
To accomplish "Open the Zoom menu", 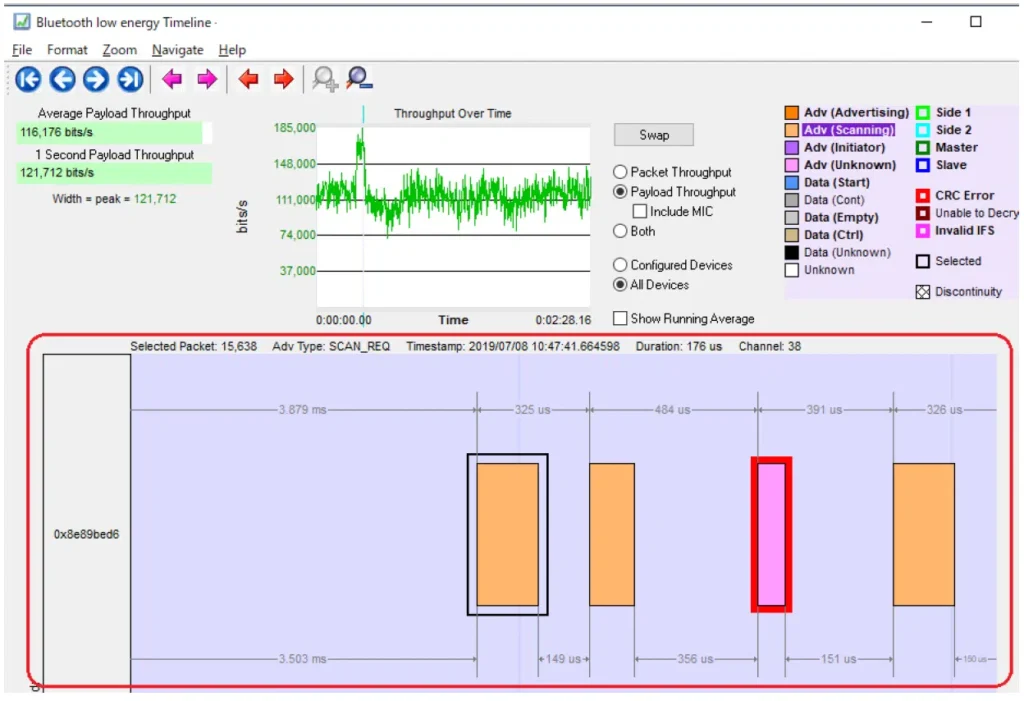I will [119, 50].
